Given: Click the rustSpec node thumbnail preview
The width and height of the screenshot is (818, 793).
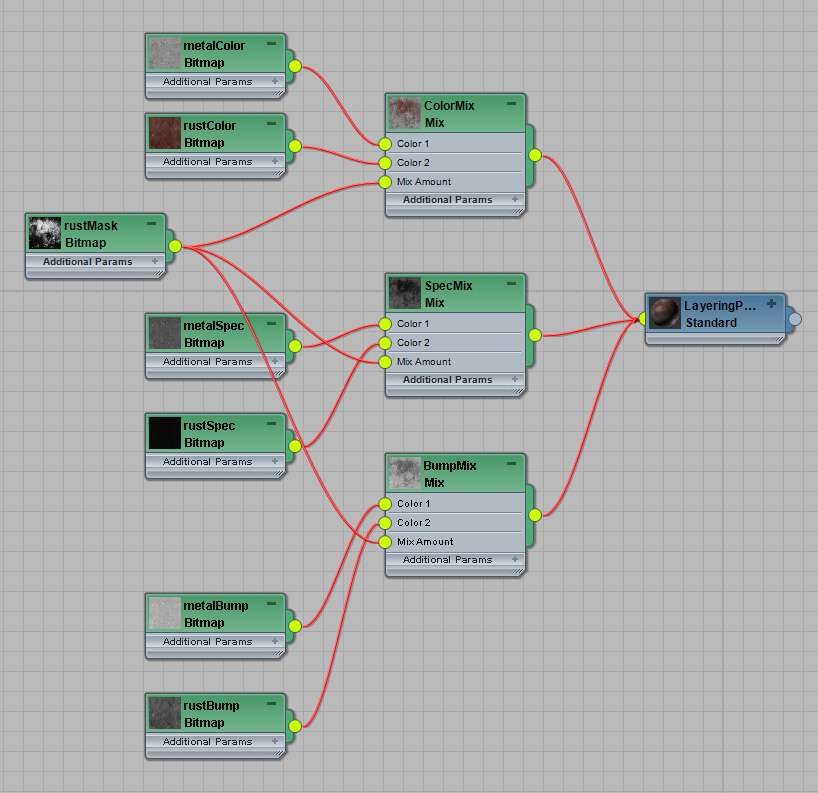Looking at the screenshot, I should tap(165, 434).
